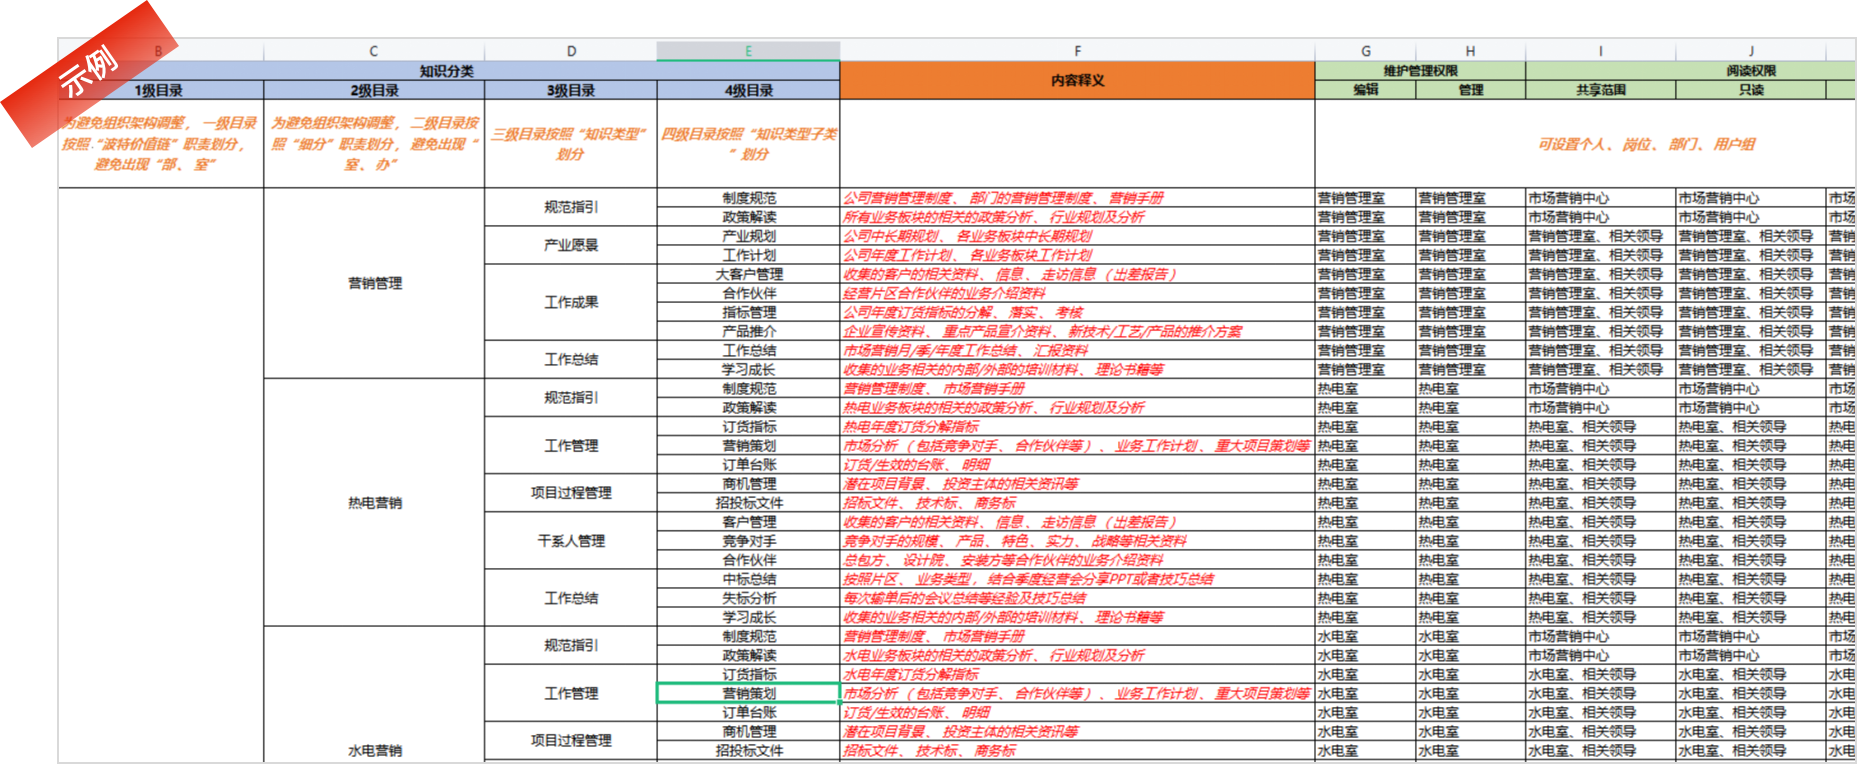Select the green 维护管理权限 header cell
The height and width of the screenshot is (764, 1858).
(x=1420, y=71)
